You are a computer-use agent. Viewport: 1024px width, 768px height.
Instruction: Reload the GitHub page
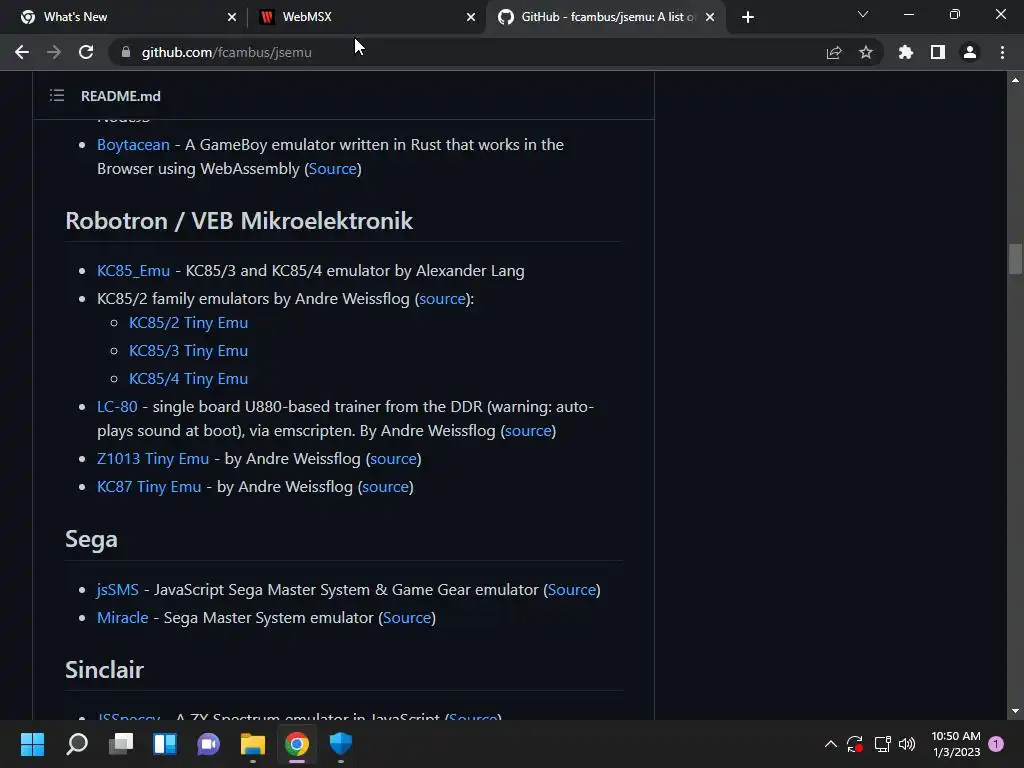point(86,52)
